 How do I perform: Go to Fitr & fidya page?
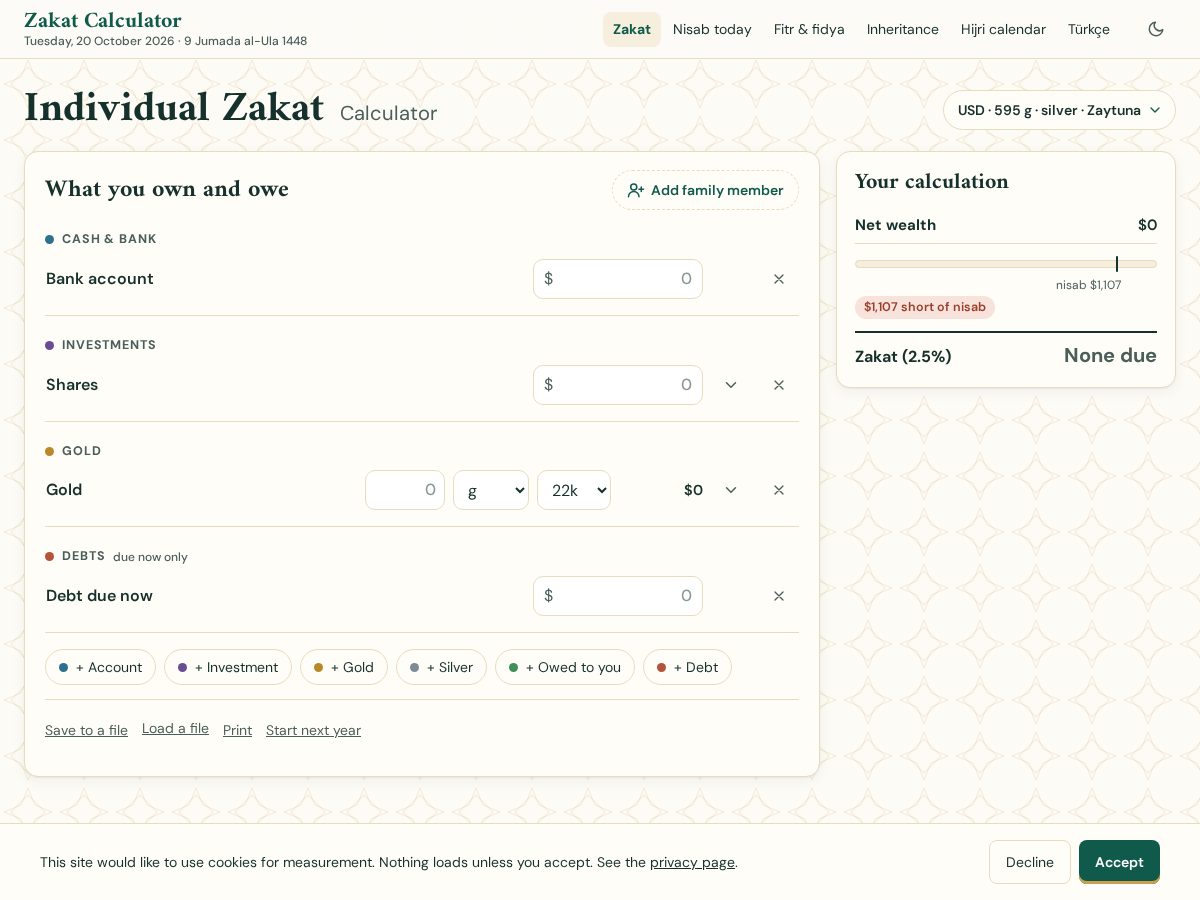809,29
